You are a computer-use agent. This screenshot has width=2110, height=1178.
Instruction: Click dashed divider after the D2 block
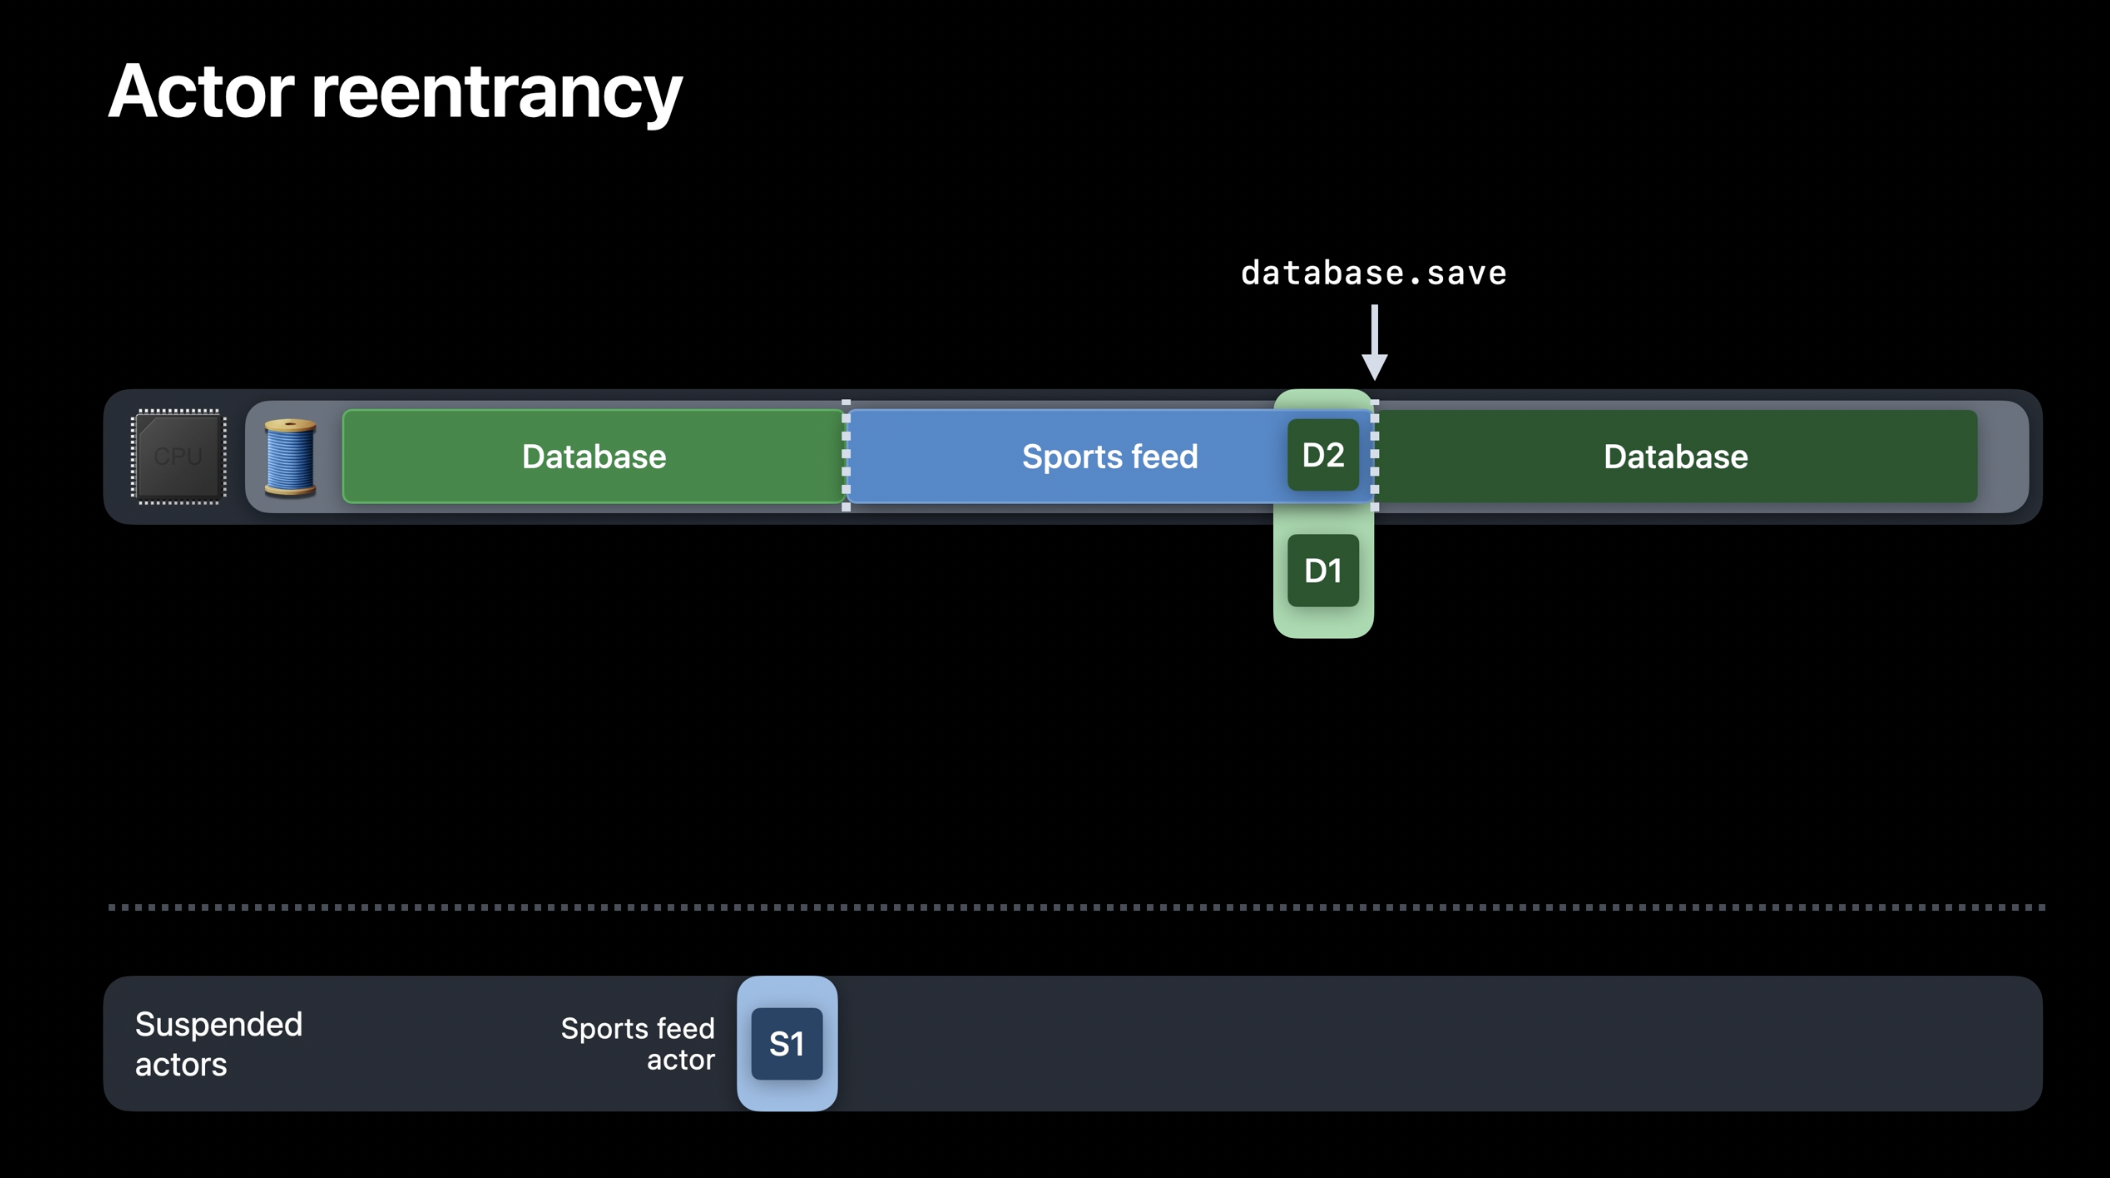(x=1375, y=456)
